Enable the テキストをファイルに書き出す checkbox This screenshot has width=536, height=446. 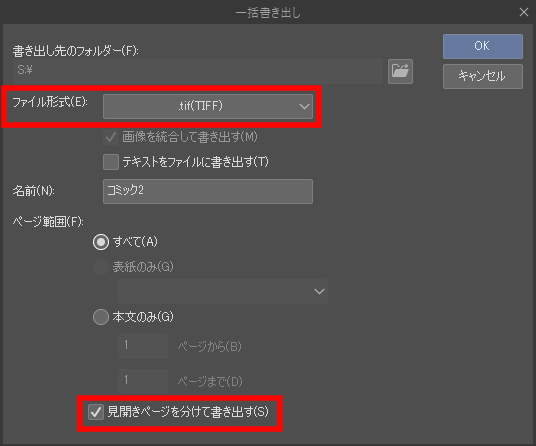click(x=111, y=162)
